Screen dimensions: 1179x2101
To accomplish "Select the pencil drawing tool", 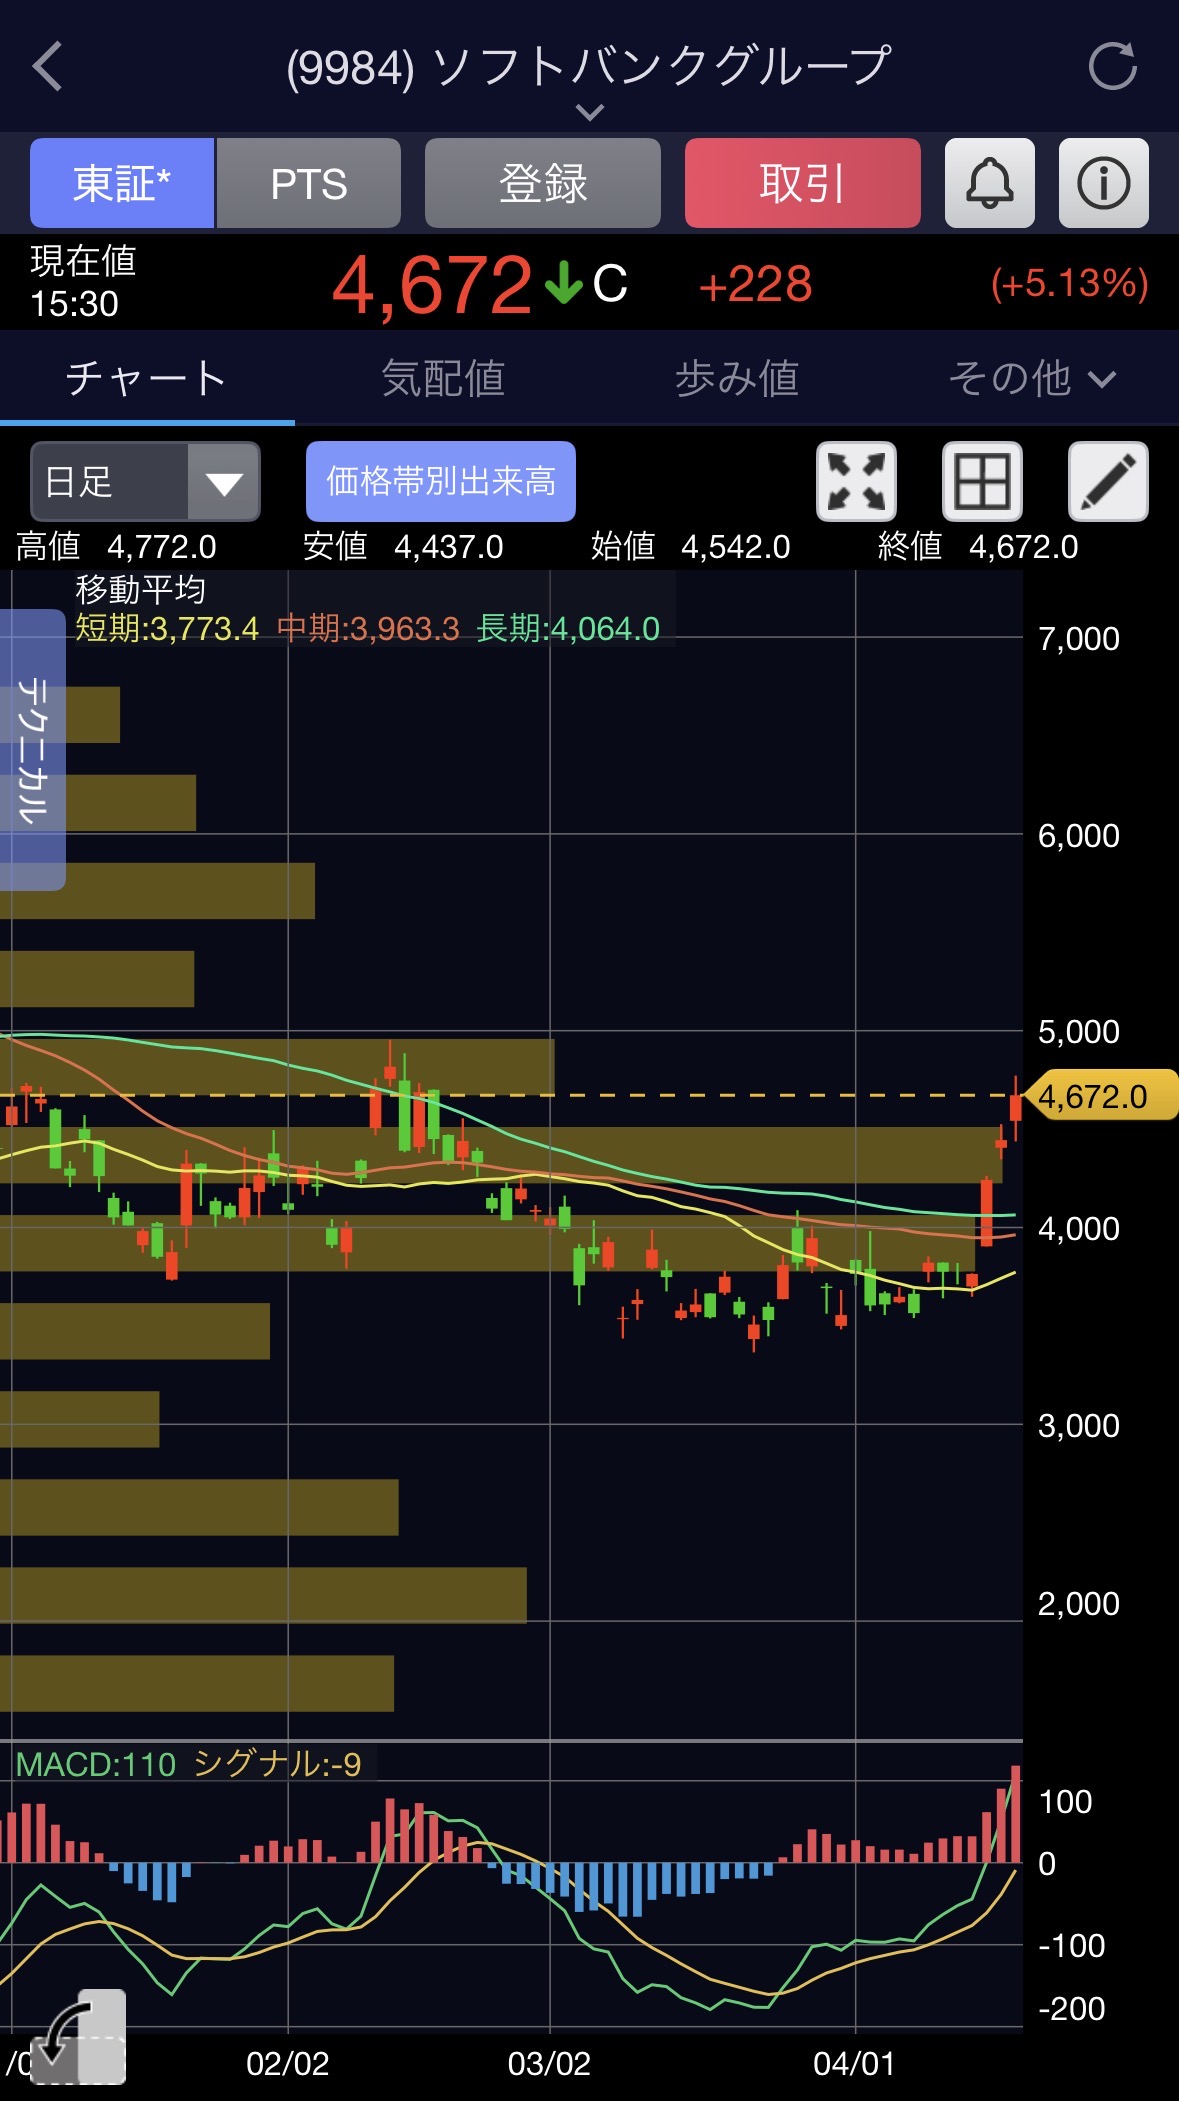I will [1108, 482].
